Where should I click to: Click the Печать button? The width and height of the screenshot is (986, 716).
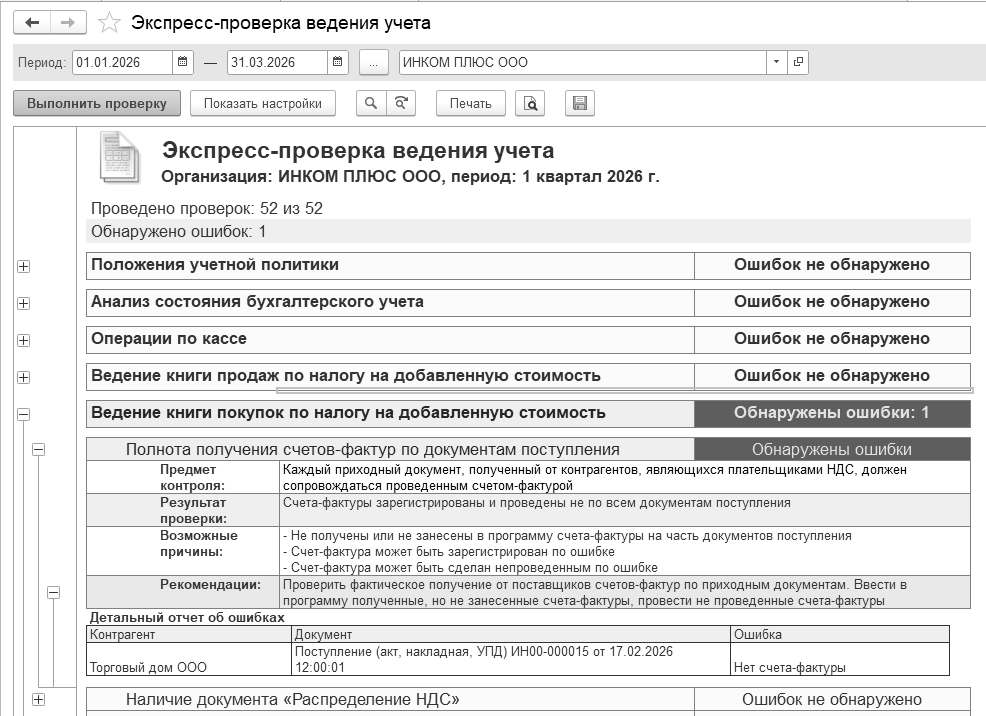470,104
